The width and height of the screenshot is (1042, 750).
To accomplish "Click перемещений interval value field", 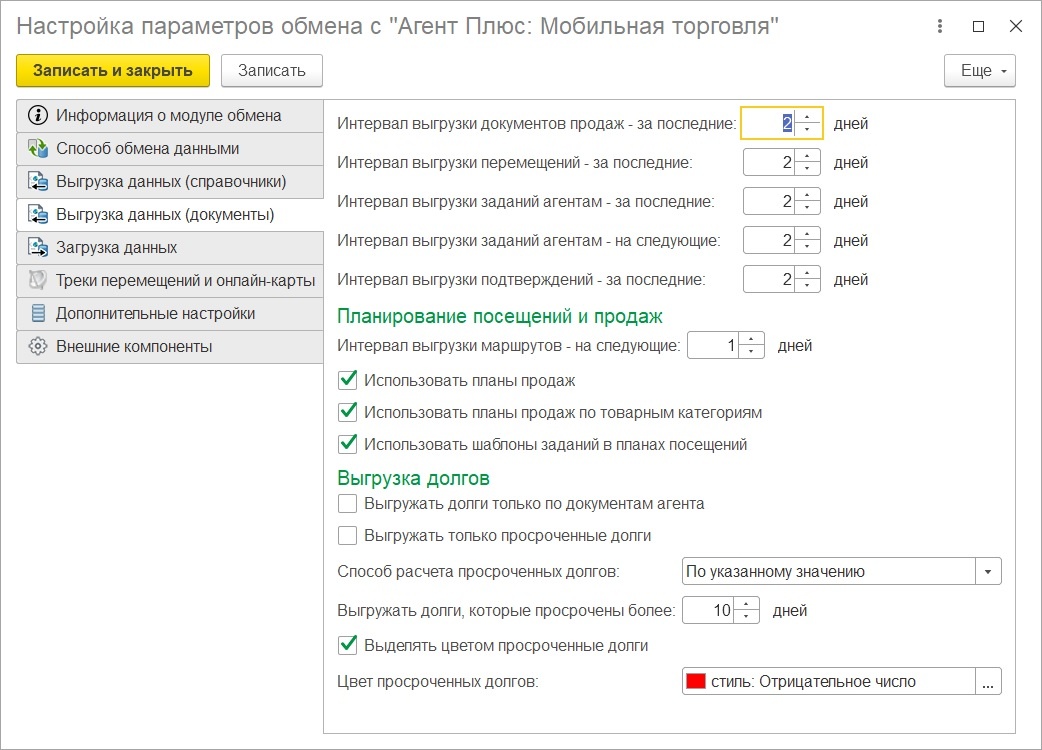I will [769, 162].
